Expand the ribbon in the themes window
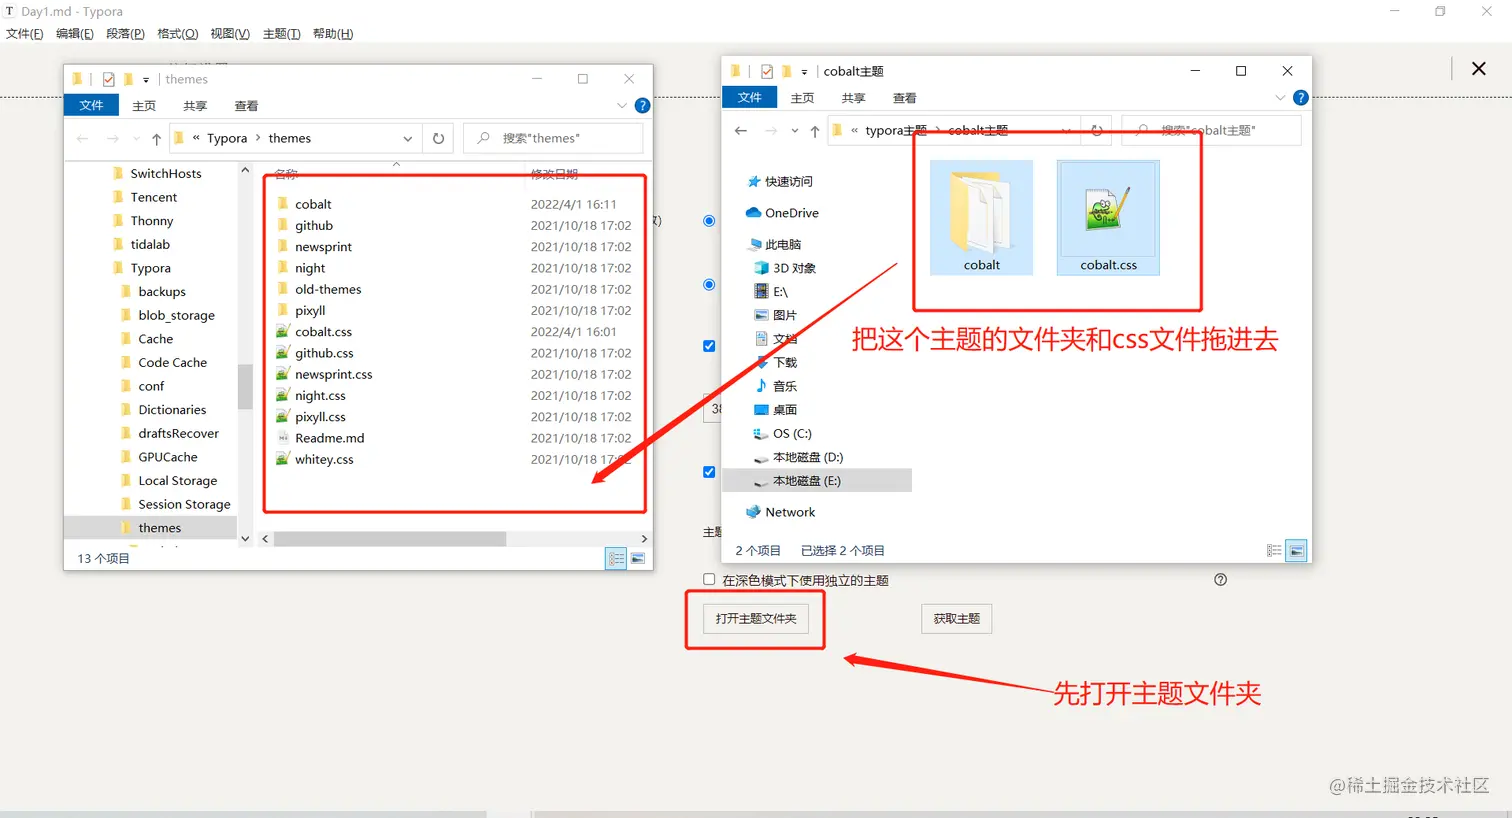1512x818 pixels. [622, 105]
